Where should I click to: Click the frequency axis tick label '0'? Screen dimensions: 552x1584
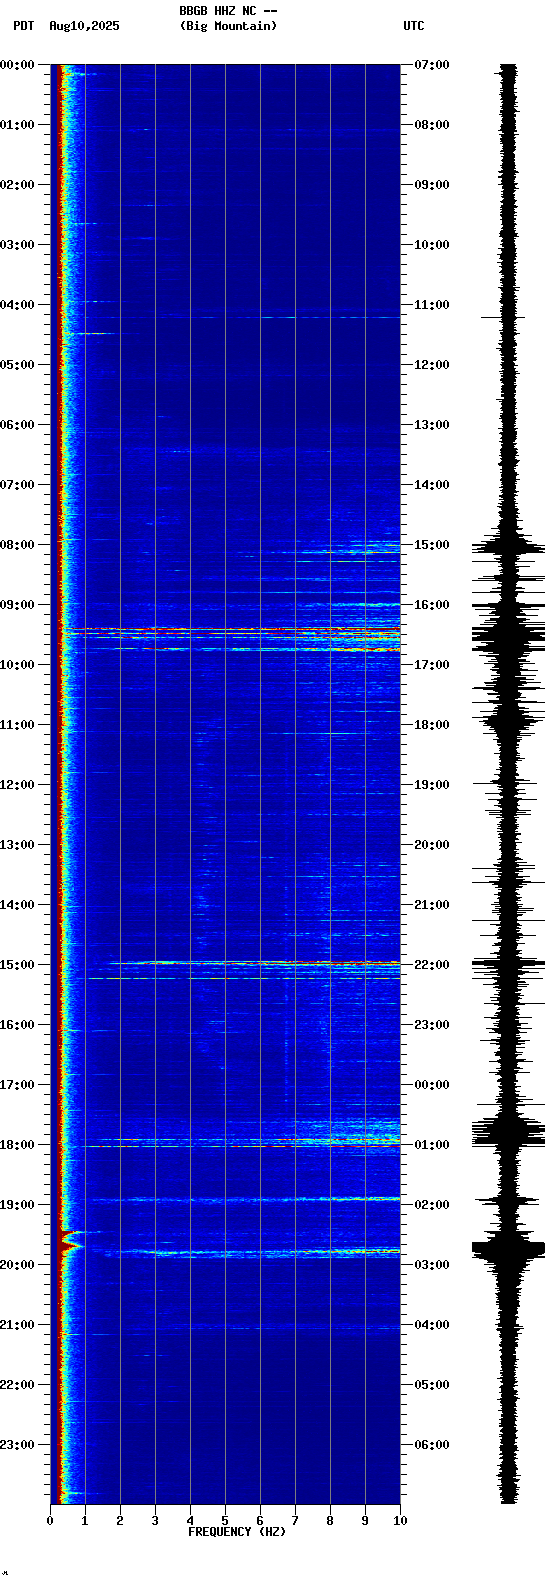[x=50, y=1521]
